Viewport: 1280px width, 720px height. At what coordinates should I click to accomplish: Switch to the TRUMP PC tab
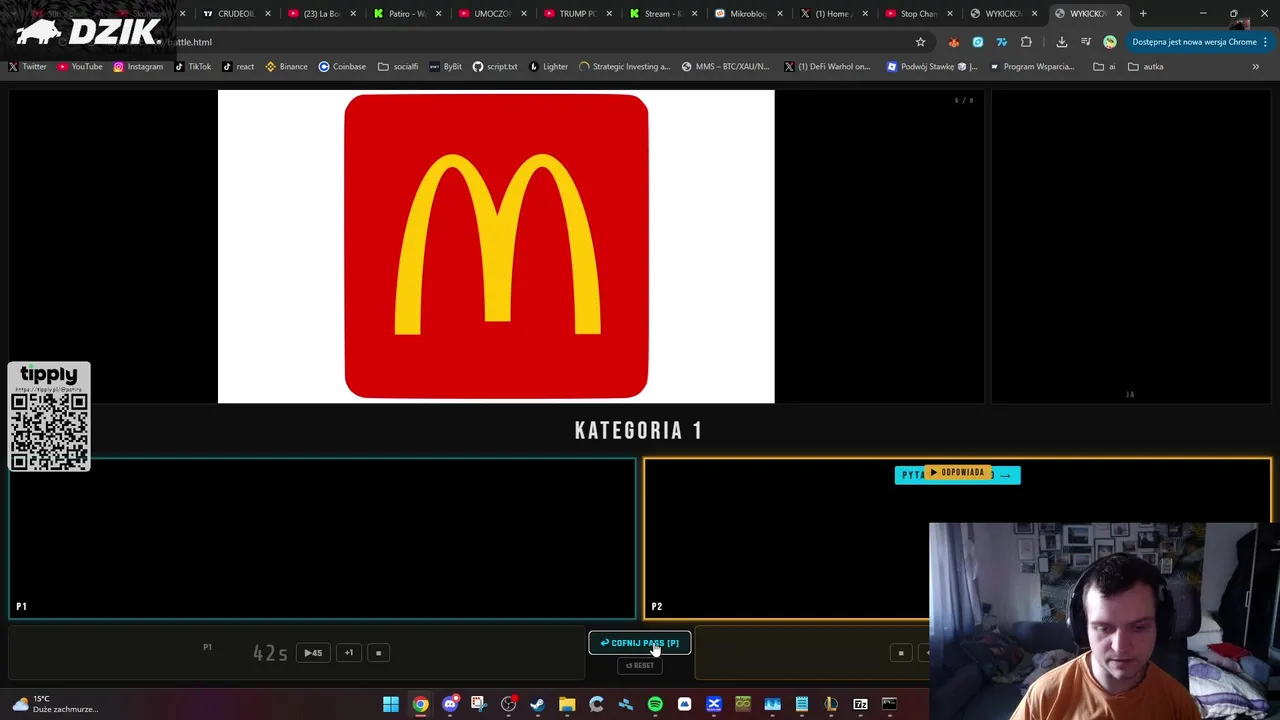pyautogui.click(x=577, y=14)
